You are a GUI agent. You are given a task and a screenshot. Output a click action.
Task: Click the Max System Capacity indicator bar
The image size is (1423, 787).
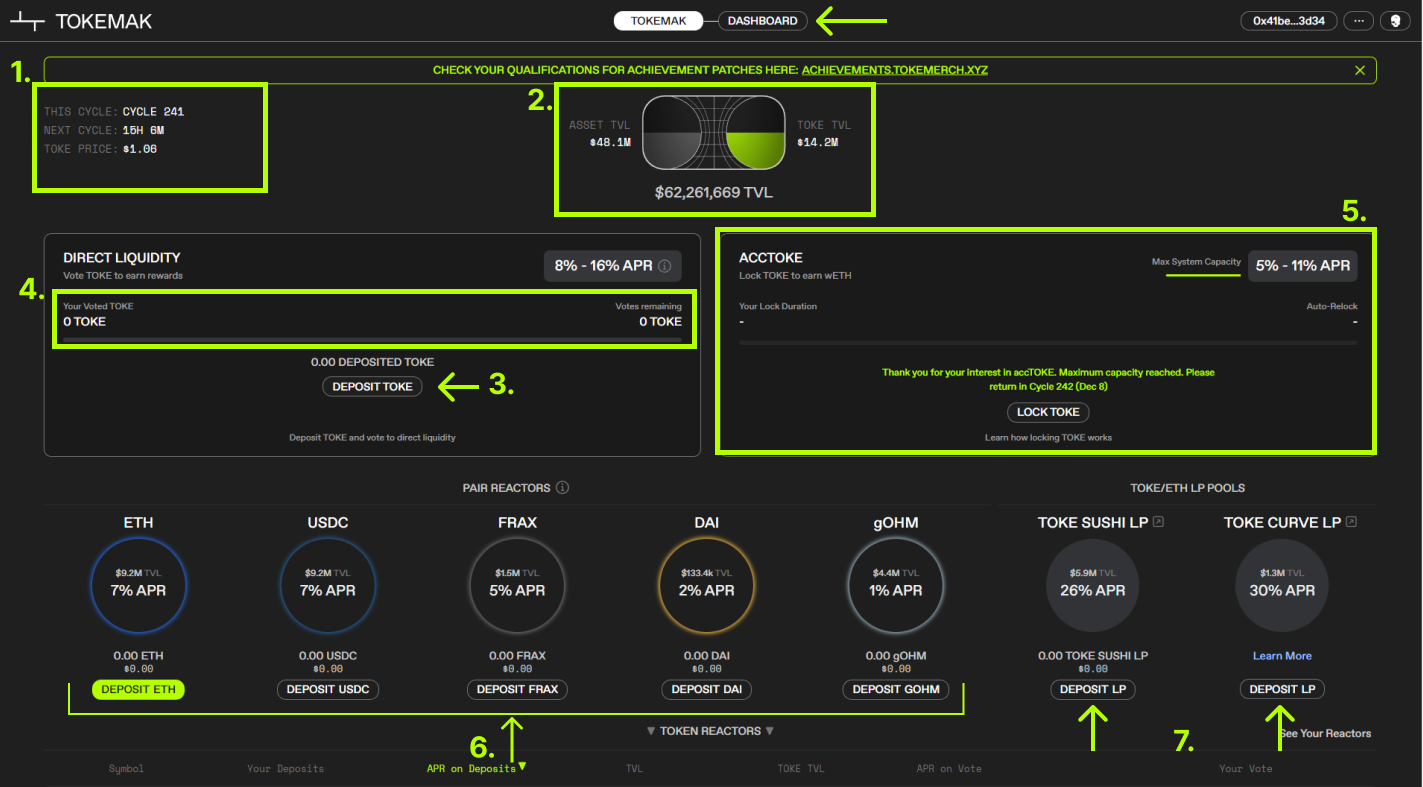click(1203, 274)
